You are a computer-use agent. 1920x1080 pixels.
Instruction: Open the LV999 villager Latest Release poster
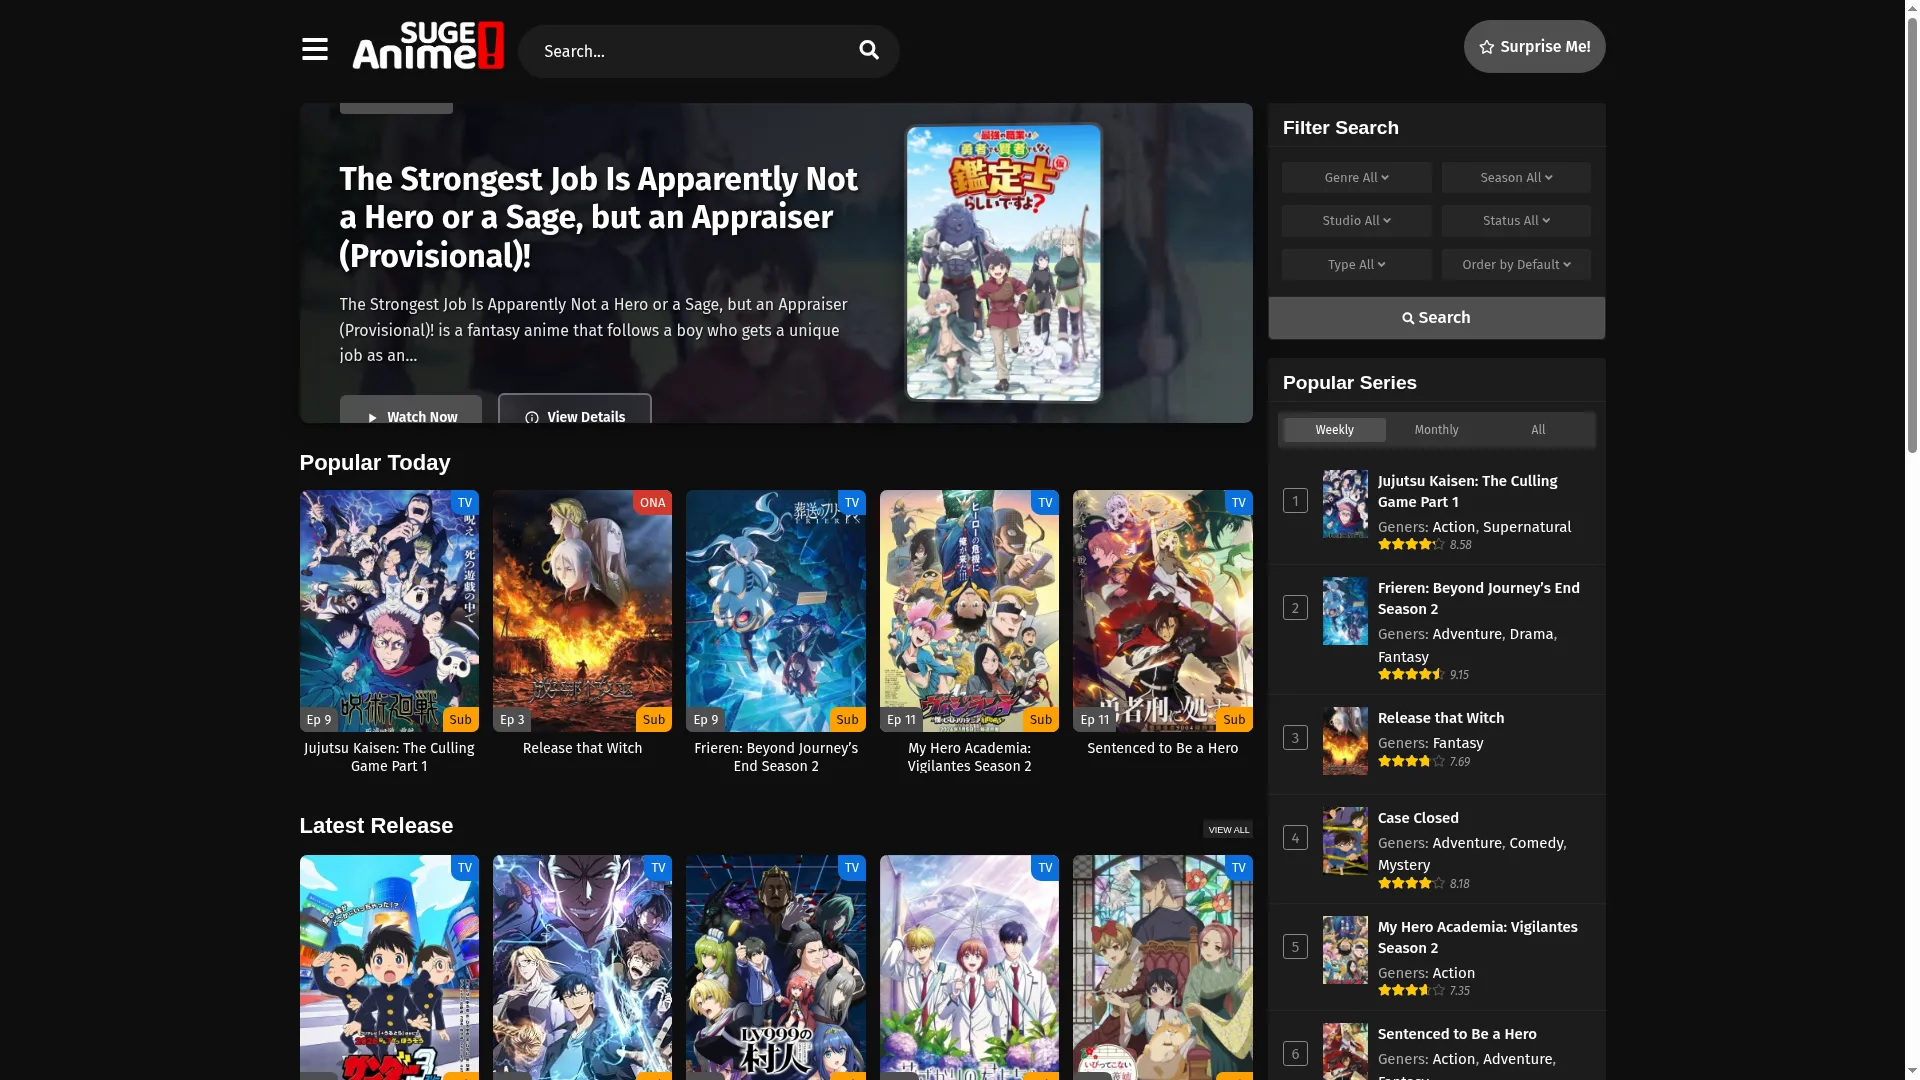pos(775,967)
